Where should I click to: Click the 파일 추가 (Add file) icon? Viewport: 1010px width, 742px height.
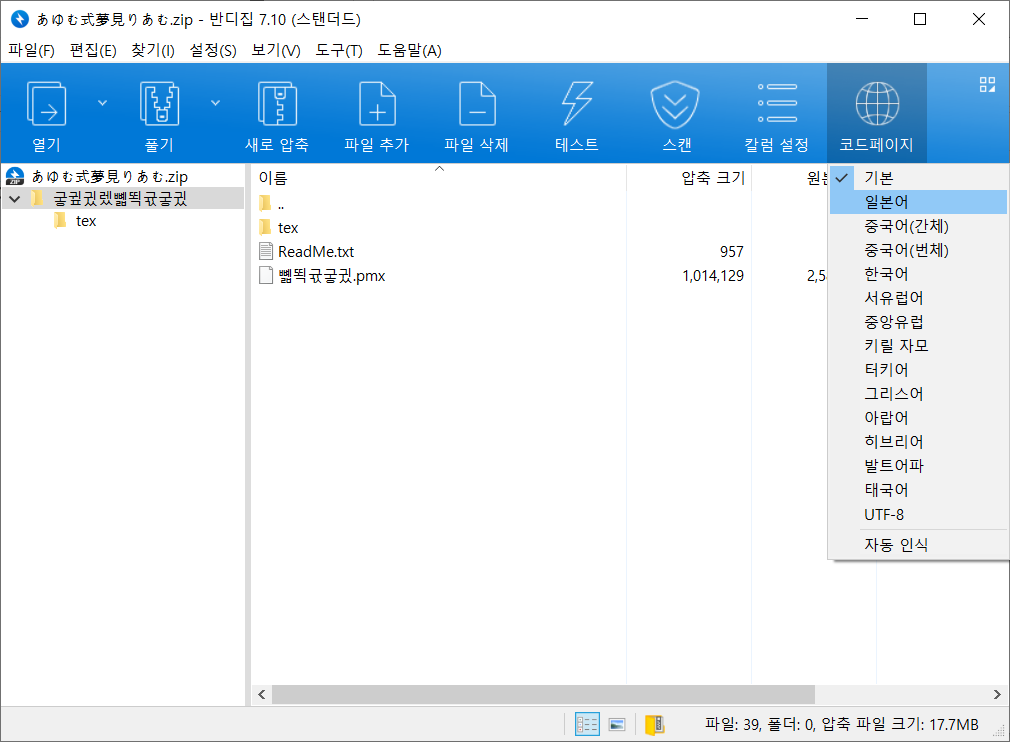click(x=377, y=104)
